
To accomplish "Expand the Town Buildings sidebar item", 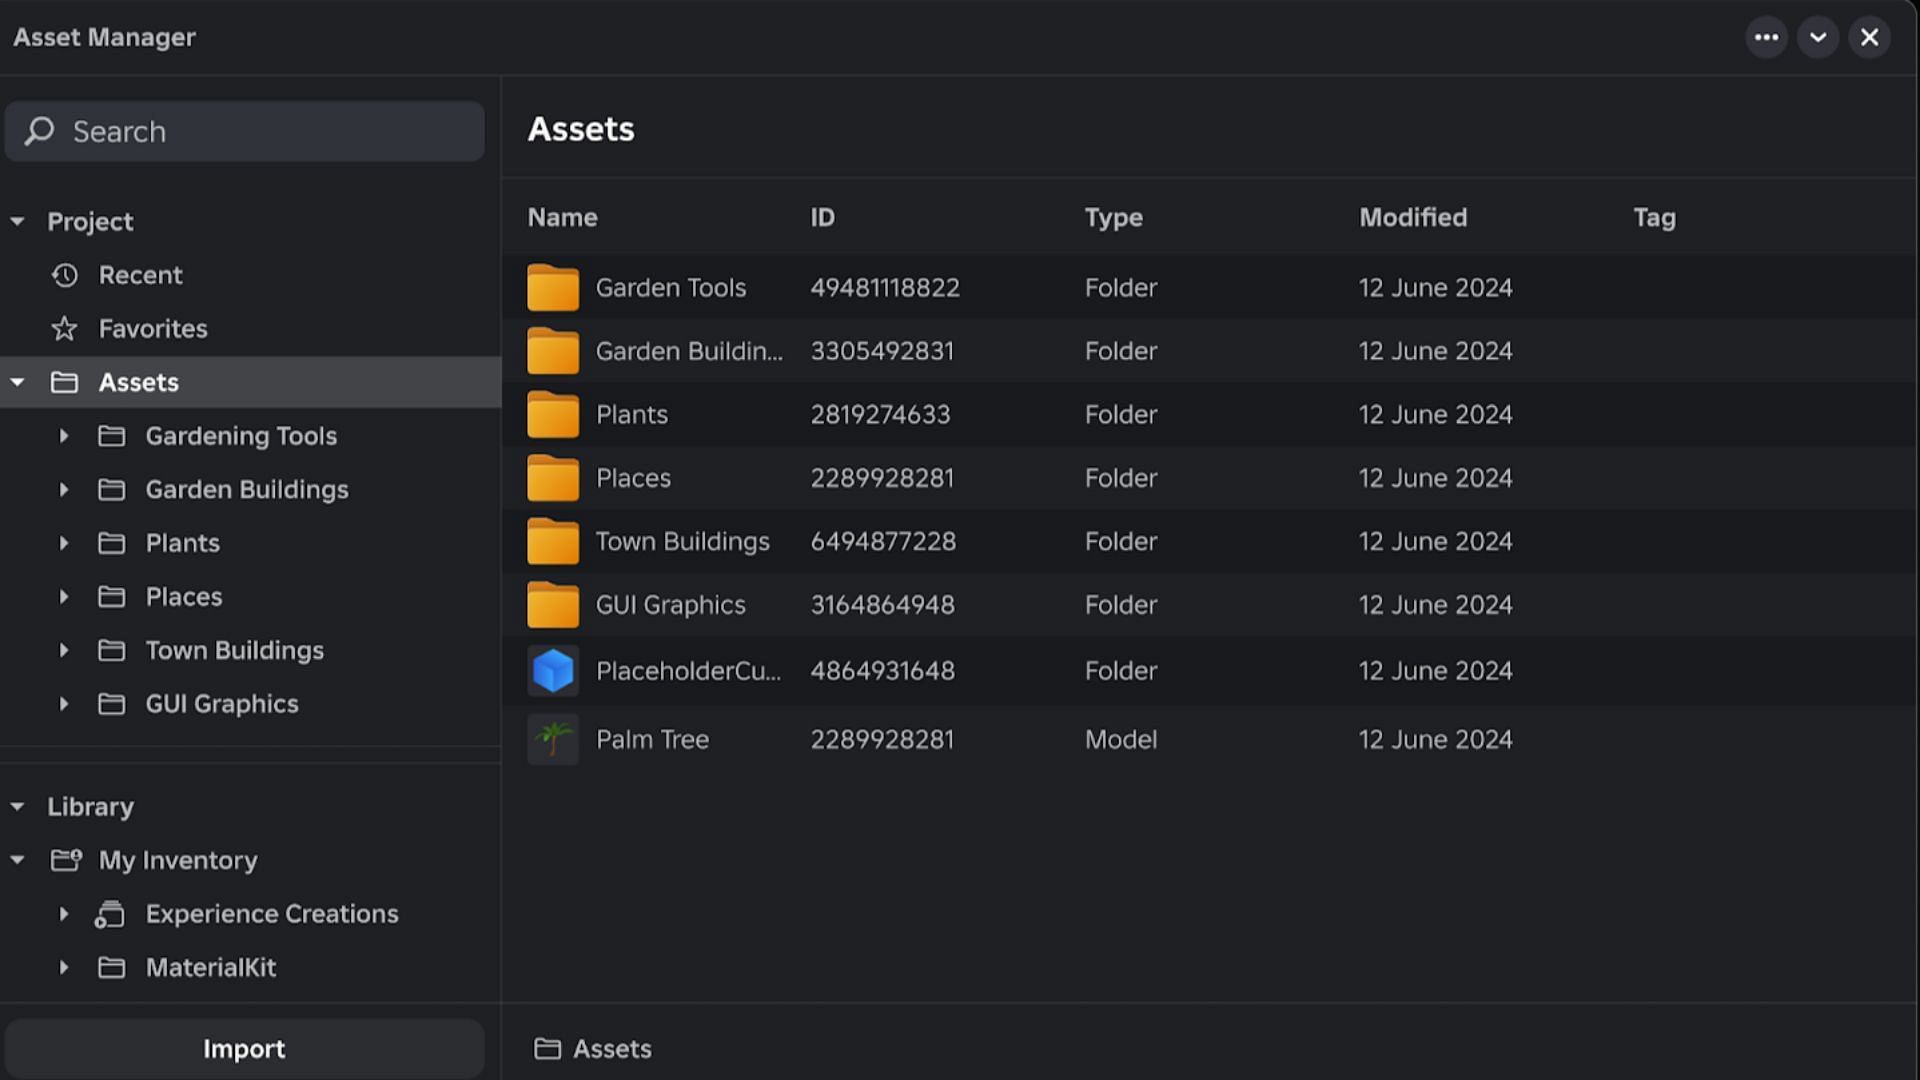I will point(63,649).
